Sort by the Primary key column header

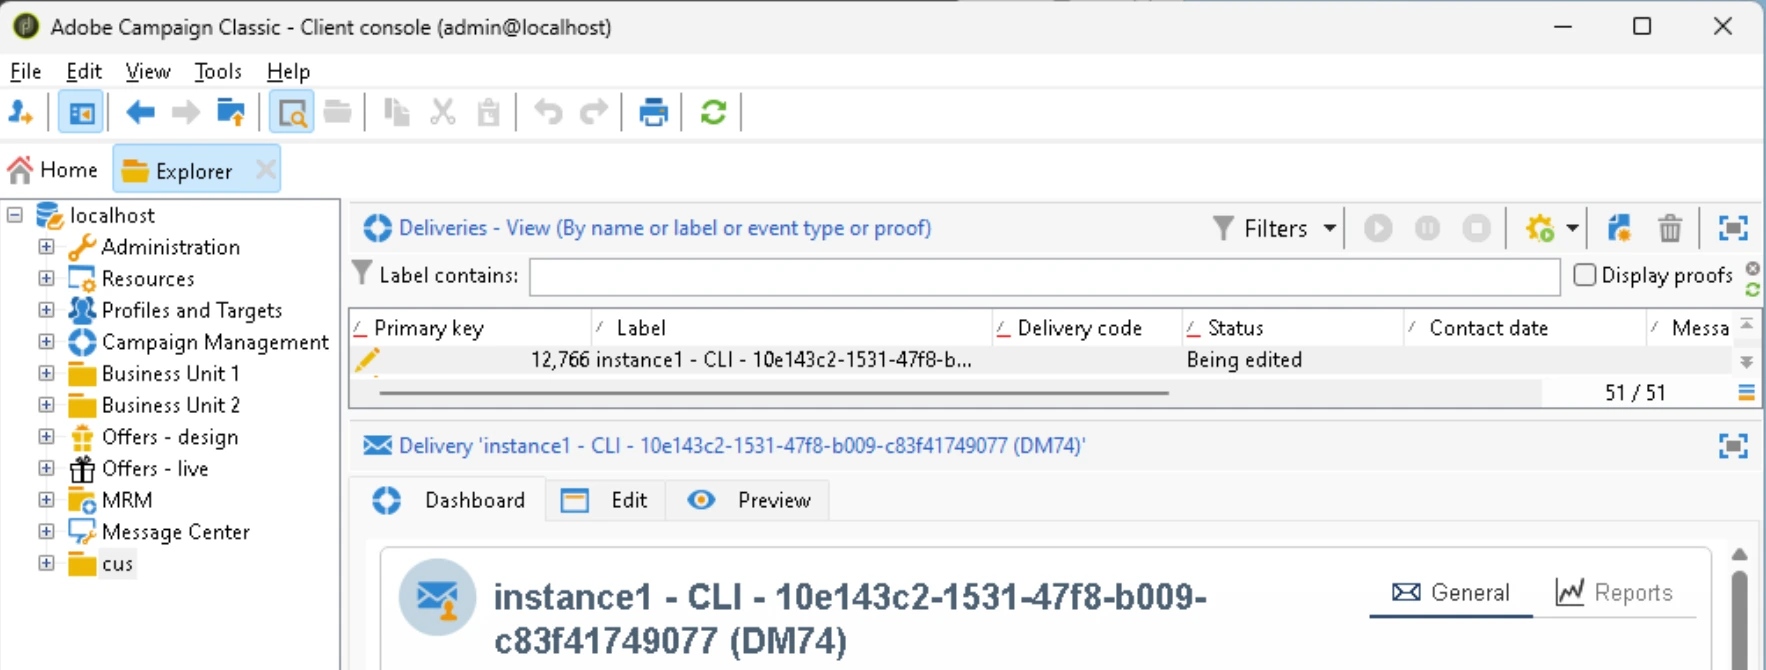coord(470,328)
